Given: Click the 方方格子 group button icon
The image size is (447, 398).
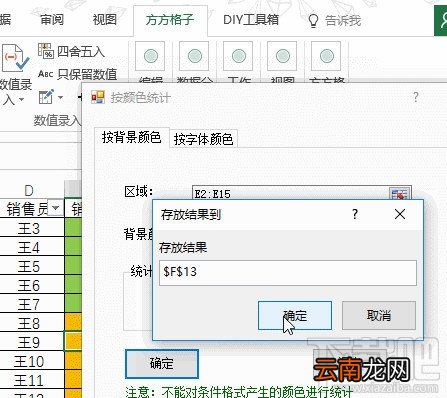Looking at the screenshot, I should click(x=326, y=56).
